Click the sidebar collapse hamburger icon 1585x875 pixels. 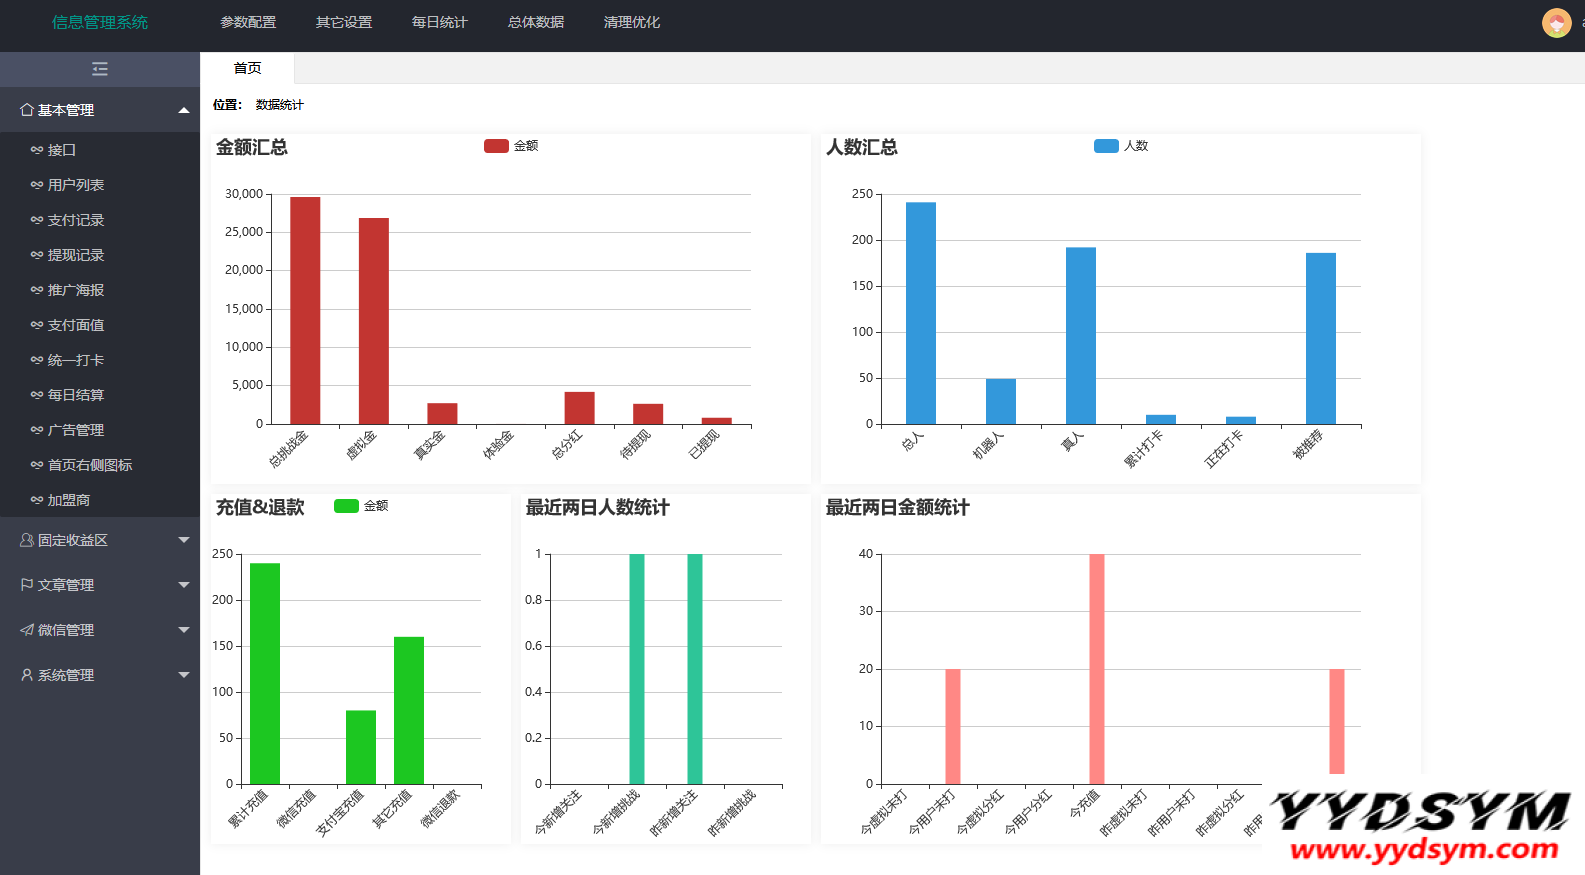pyautogui.click(x=99, y=69)
